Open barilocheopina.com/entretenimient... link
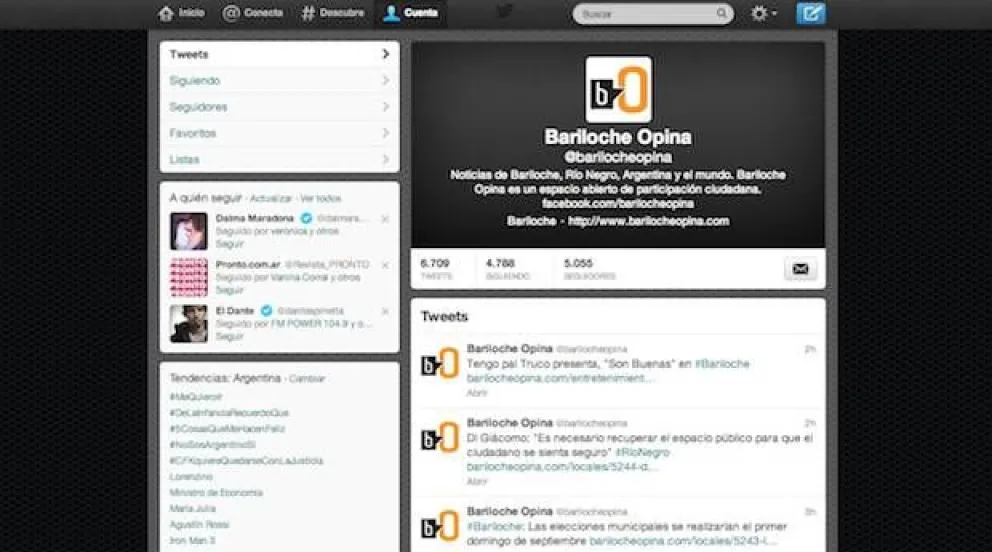992x552 pixels. (559, 378)
